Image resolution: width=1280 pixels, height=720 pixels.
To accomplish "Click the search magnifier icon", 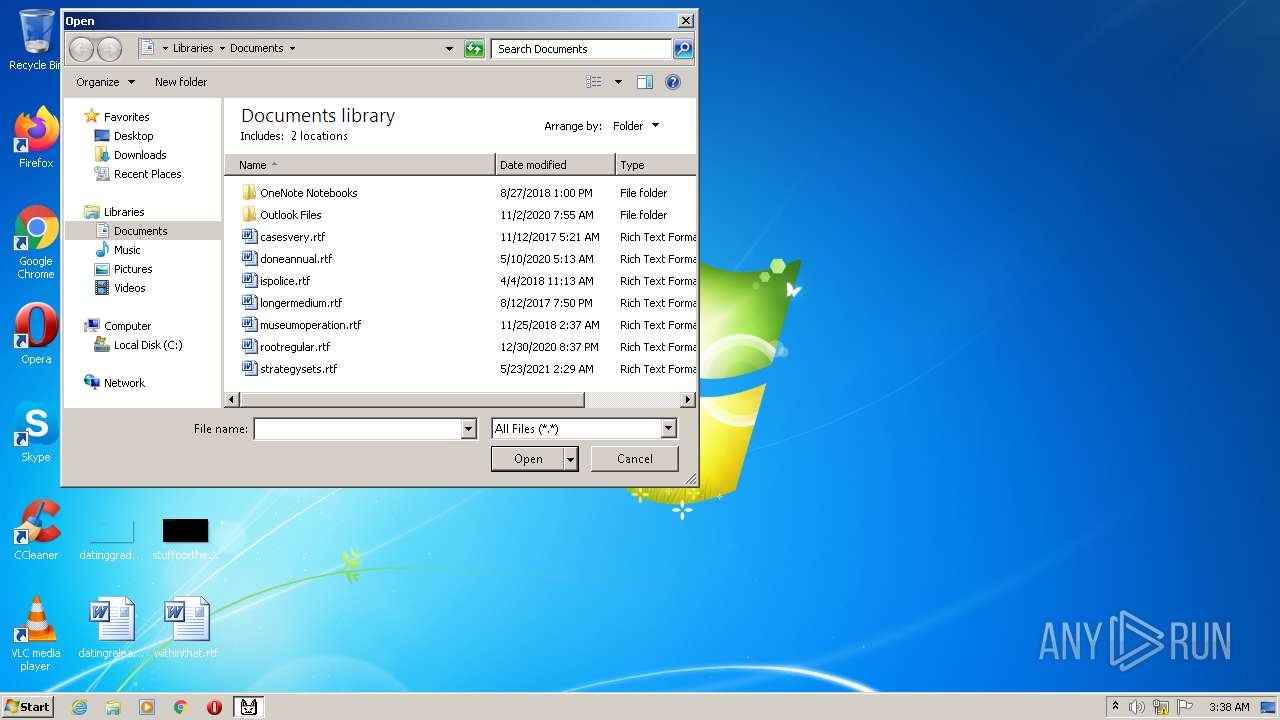I will [683, 48].
